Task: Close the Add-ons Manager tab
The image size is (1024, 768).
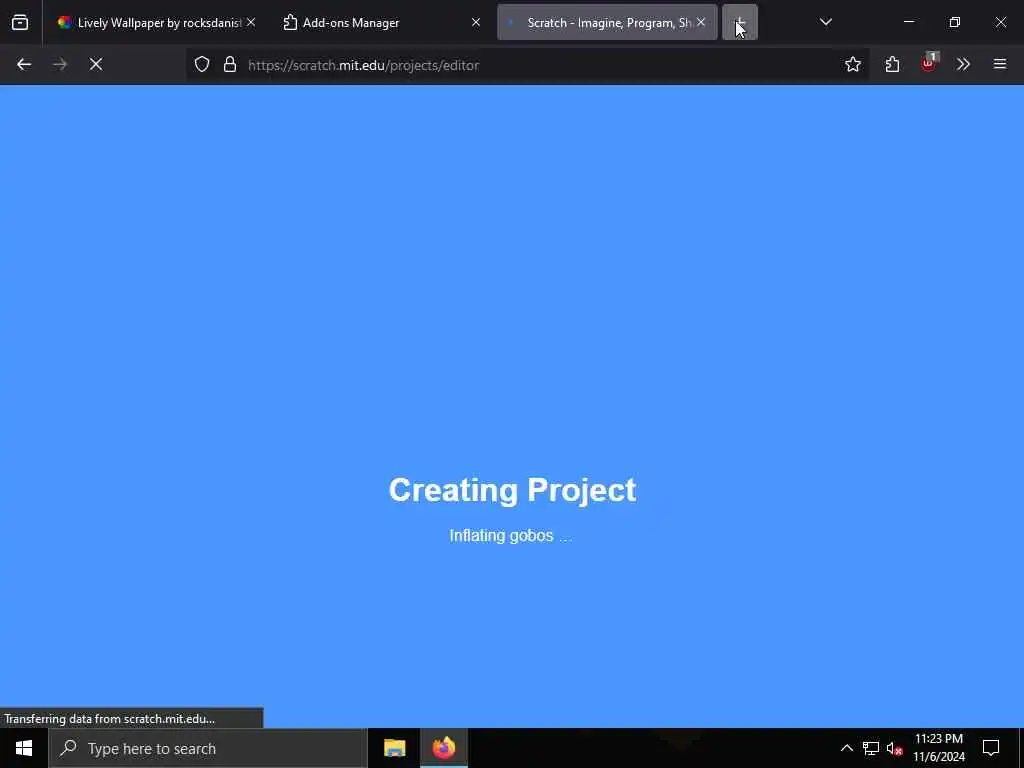Action: pyautogui.click(x=476, y=23)
